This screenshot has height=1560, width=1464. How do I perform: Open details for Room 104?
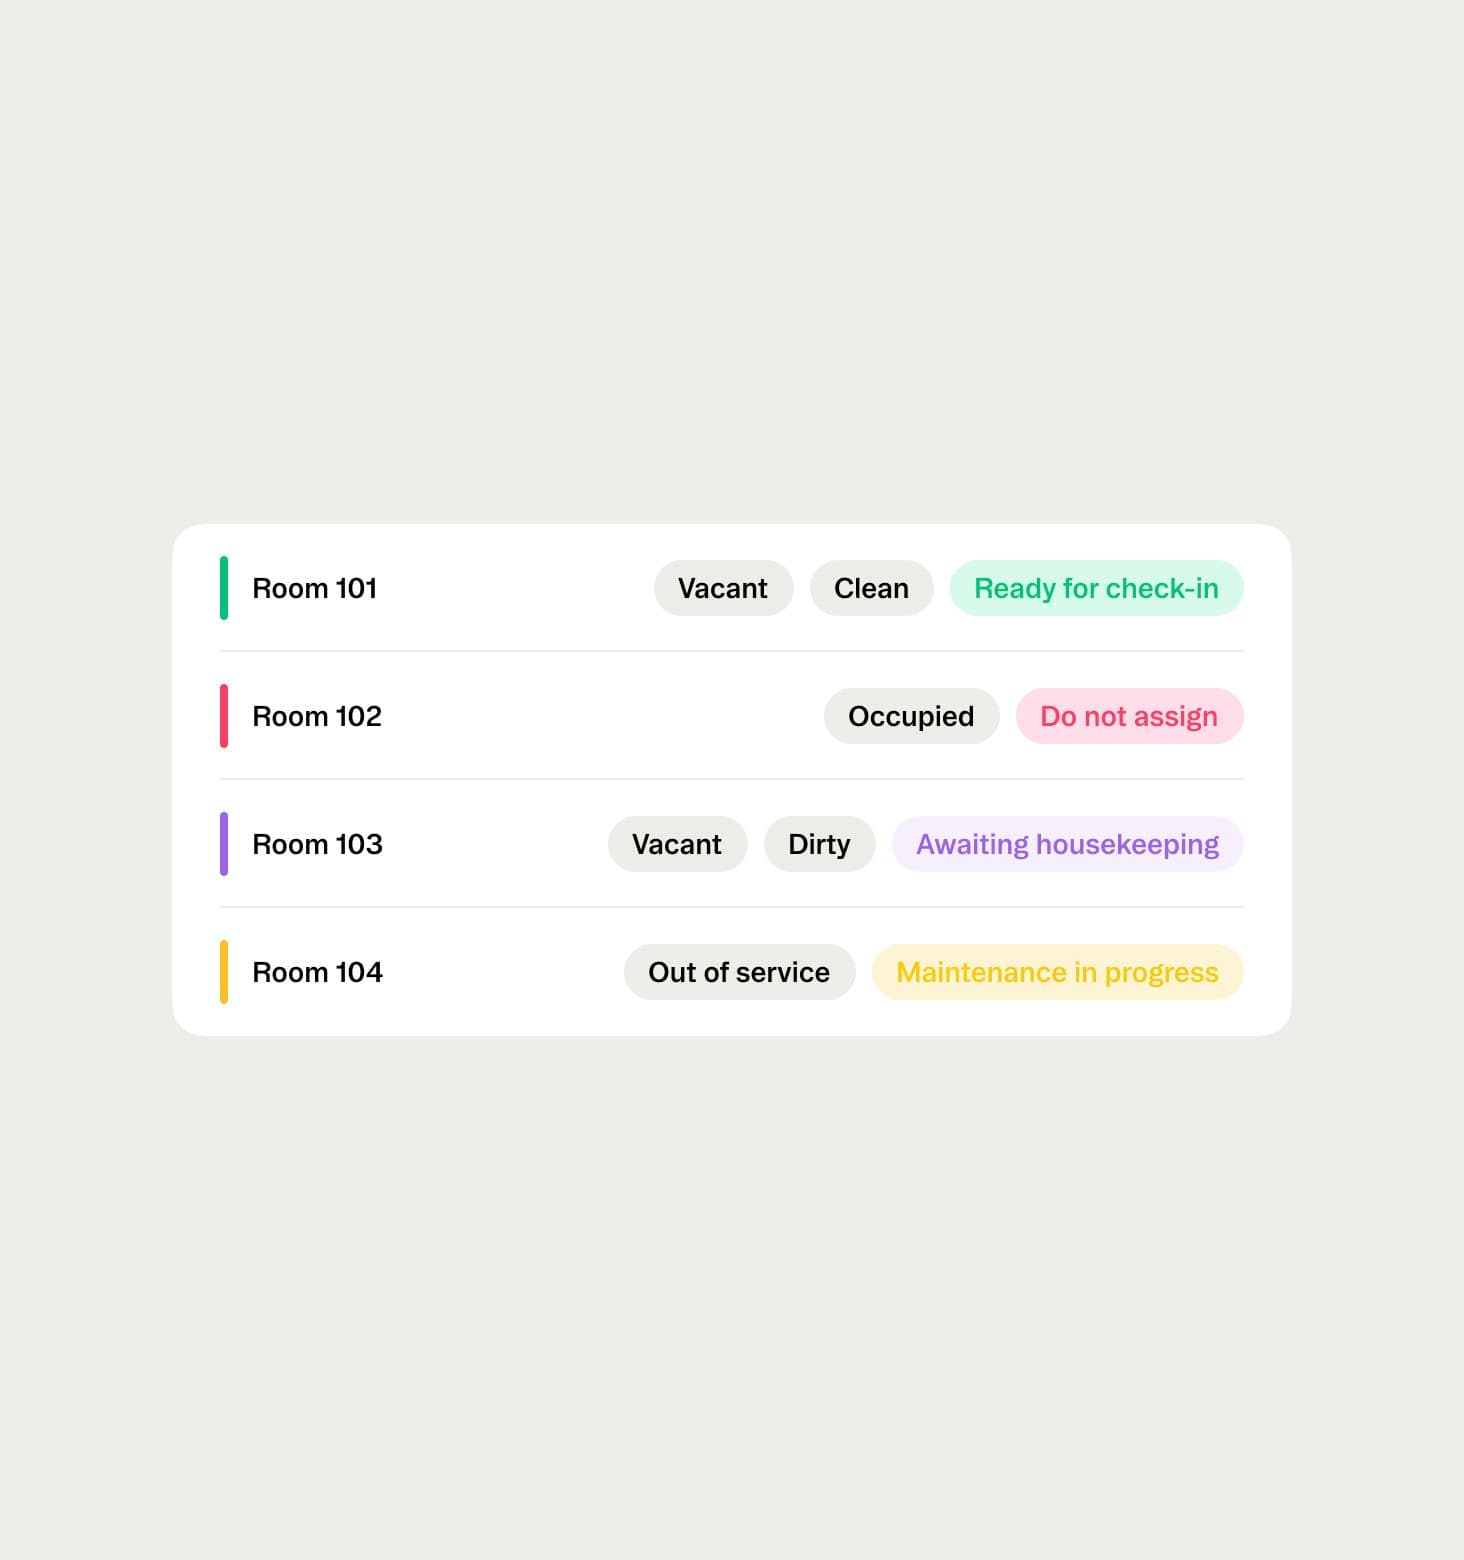(x=317, y=972)
